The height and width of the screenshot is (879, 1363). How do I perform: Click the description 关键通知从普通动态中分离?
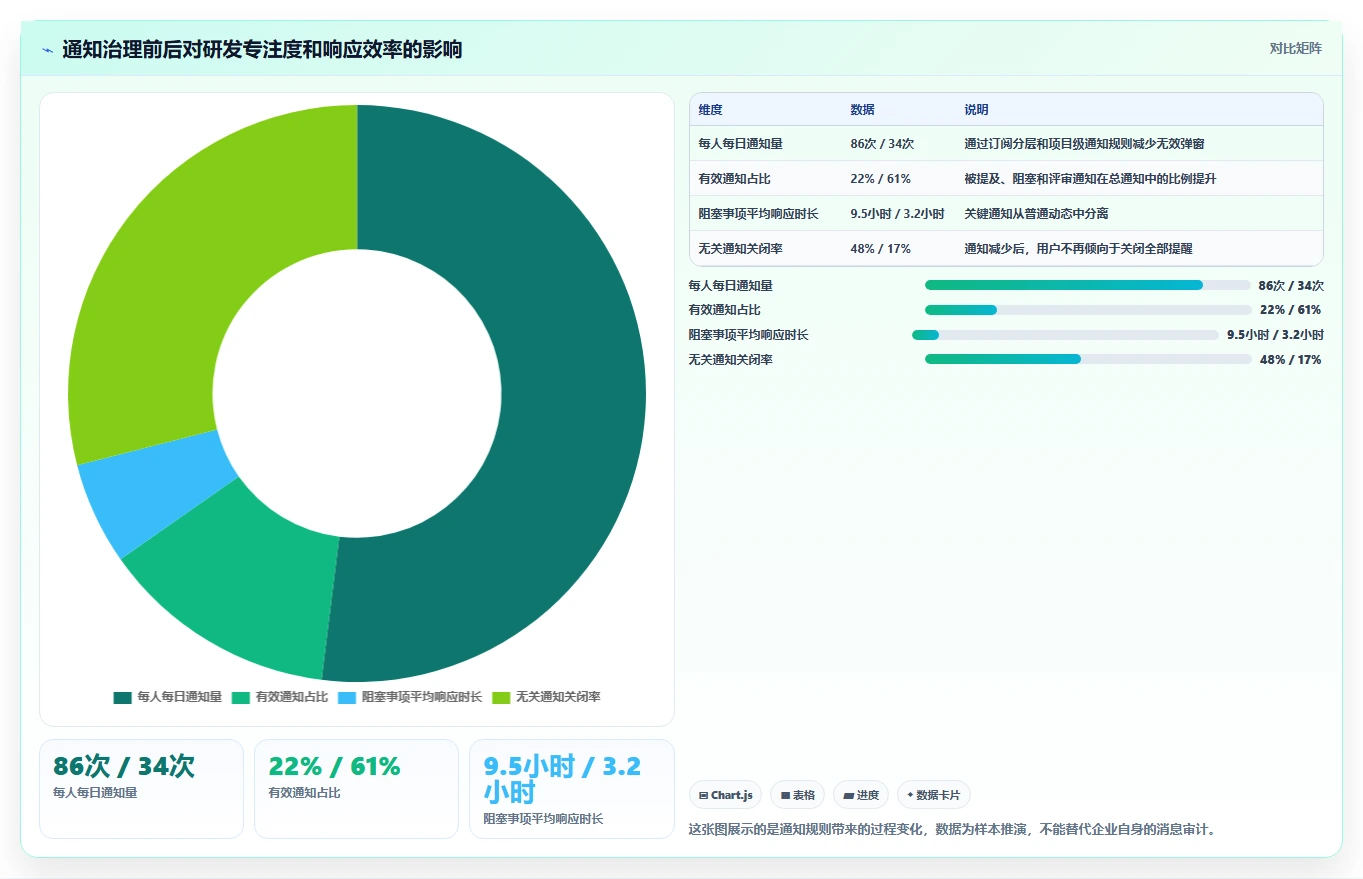pyautogui.click(x=1036, y=214)
